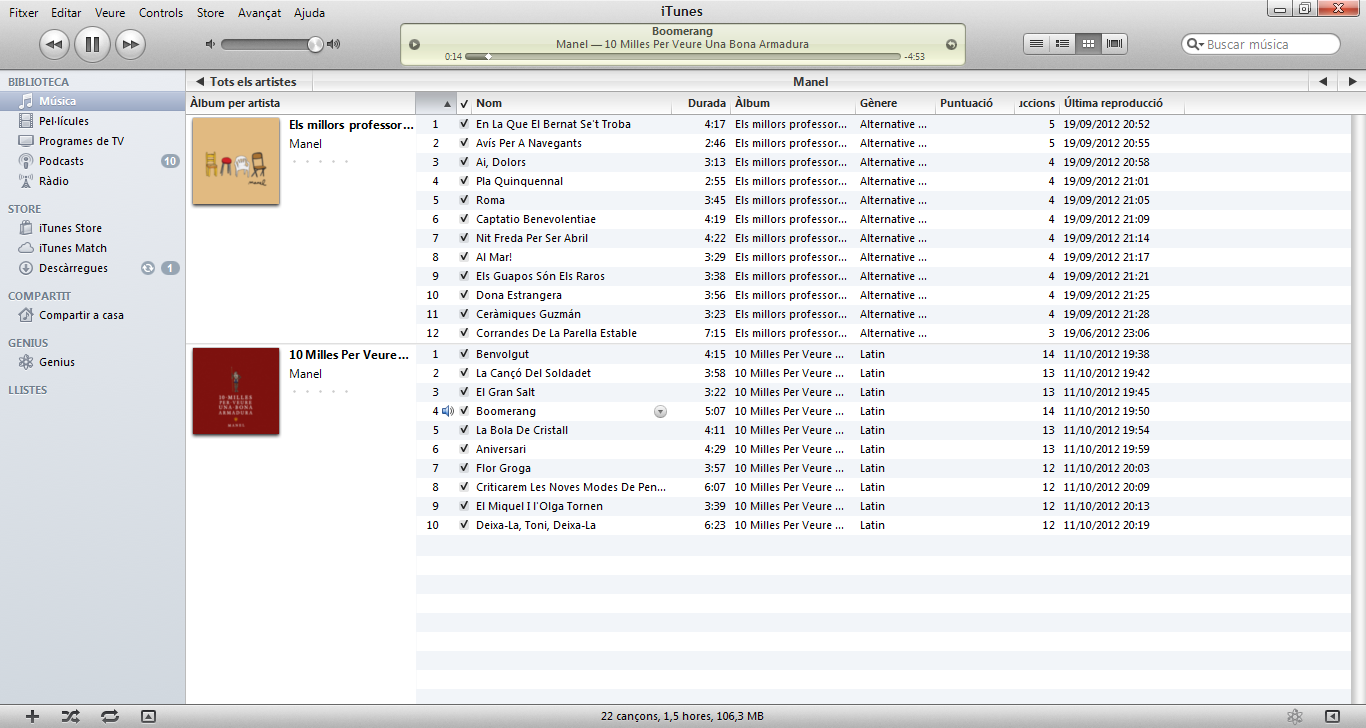Image resolution: width=1366 pixels, height=728 pixels.
Task: Click the low volume speaker icon
Action: 210,44
